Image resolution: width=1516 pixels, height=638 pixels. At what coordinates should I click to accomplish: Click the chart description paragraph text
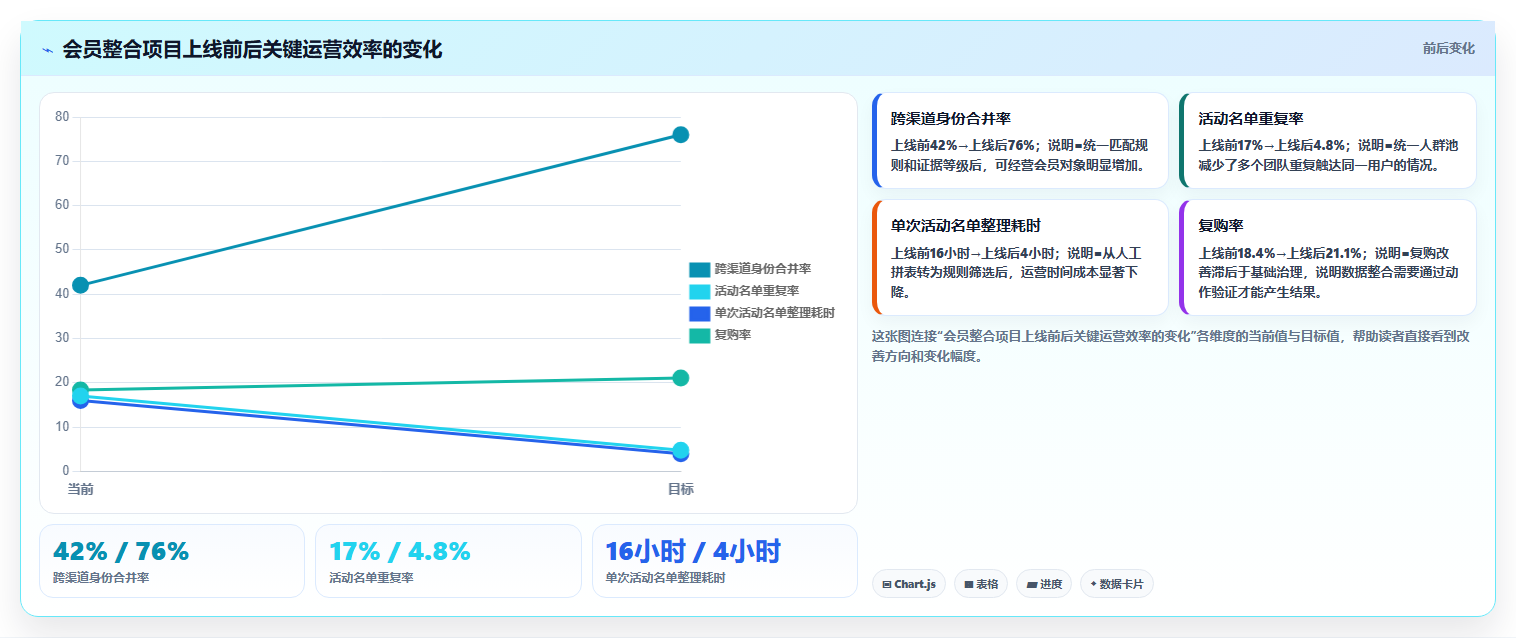click(1171, 346)
